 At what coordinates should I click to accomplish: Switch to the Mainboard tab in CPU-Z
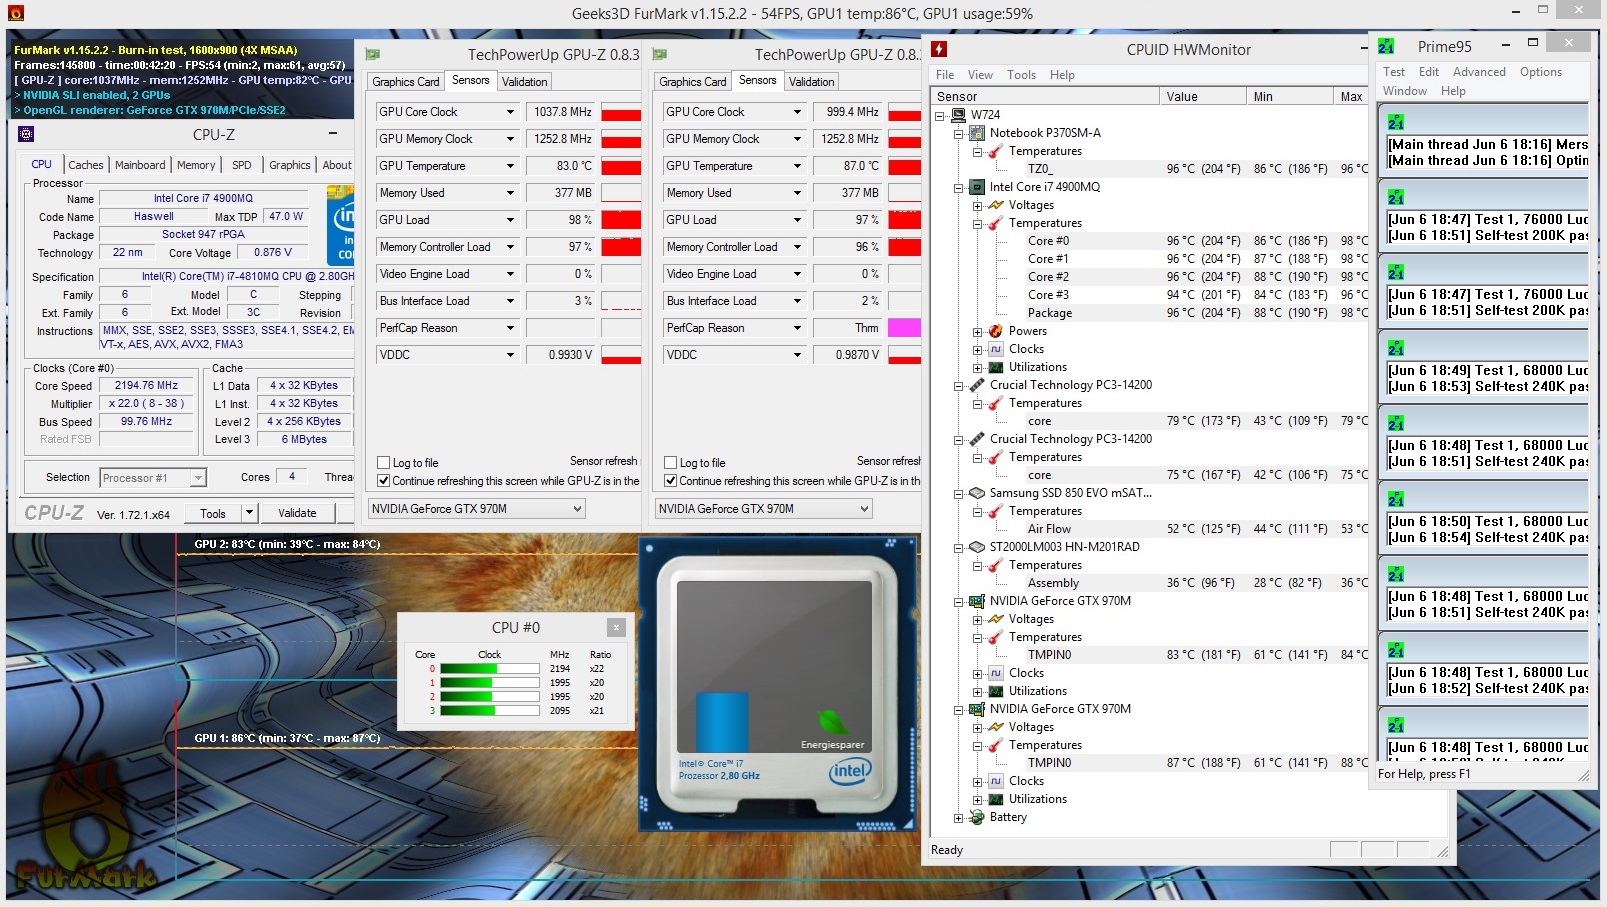140,165
